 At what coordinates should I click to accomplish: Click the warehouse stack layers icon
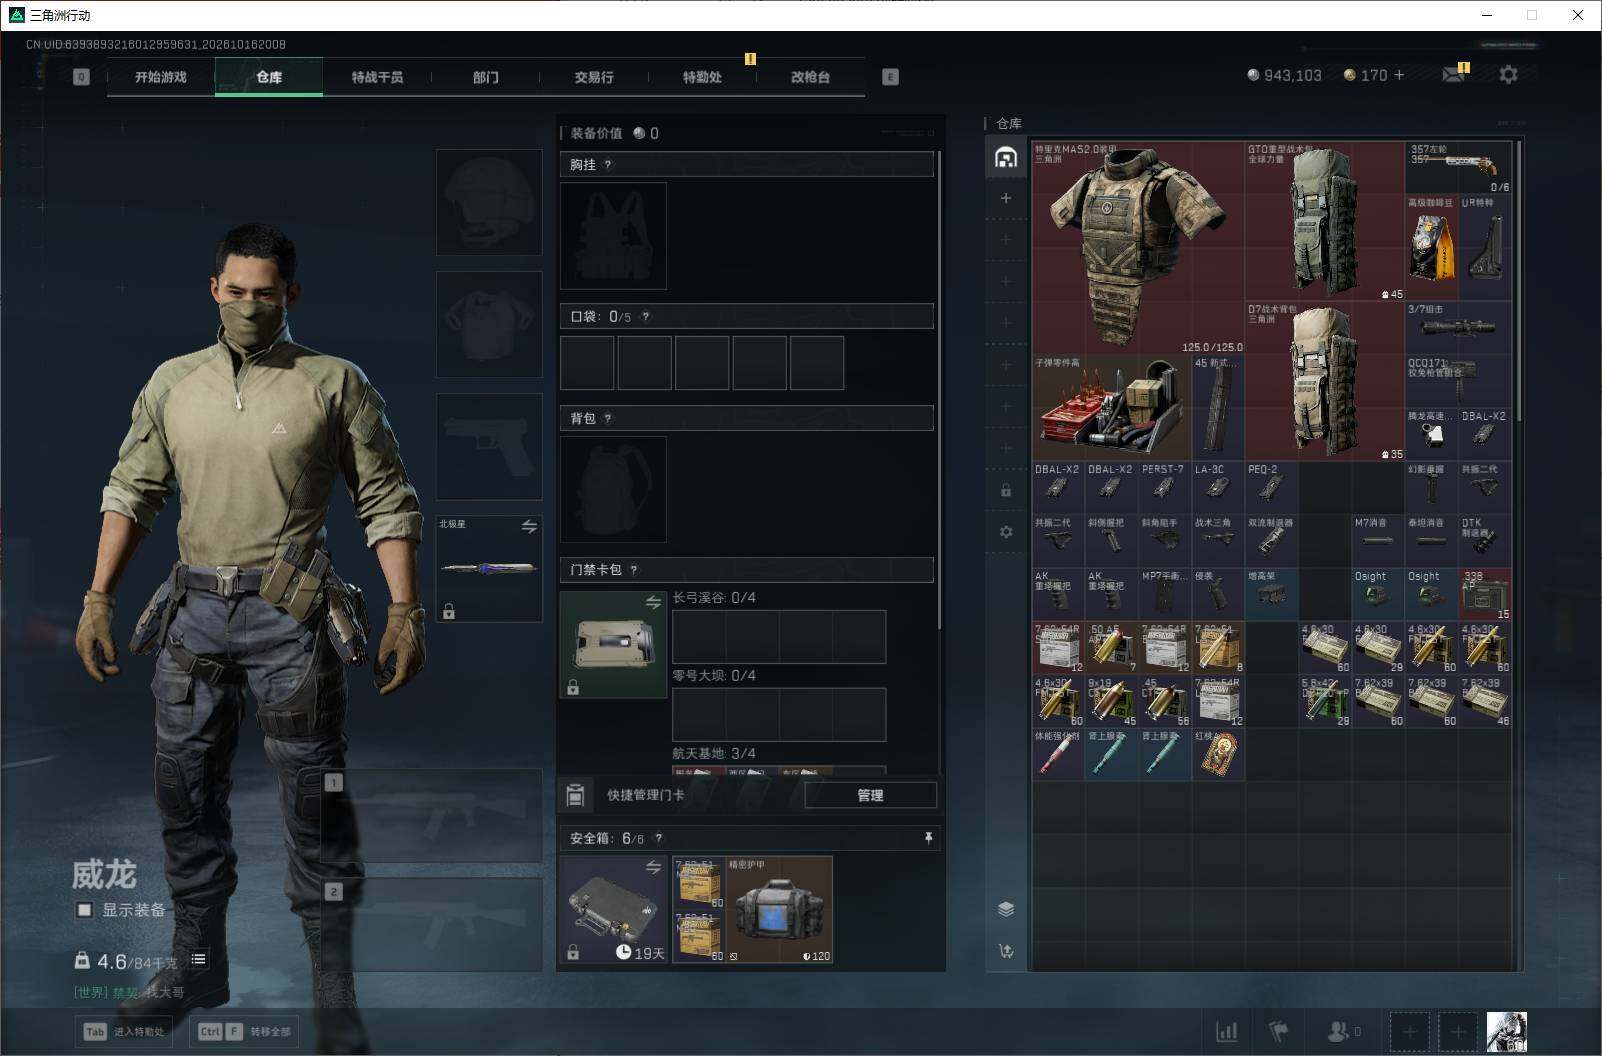pyautogui.click(x=1006, y=909)
